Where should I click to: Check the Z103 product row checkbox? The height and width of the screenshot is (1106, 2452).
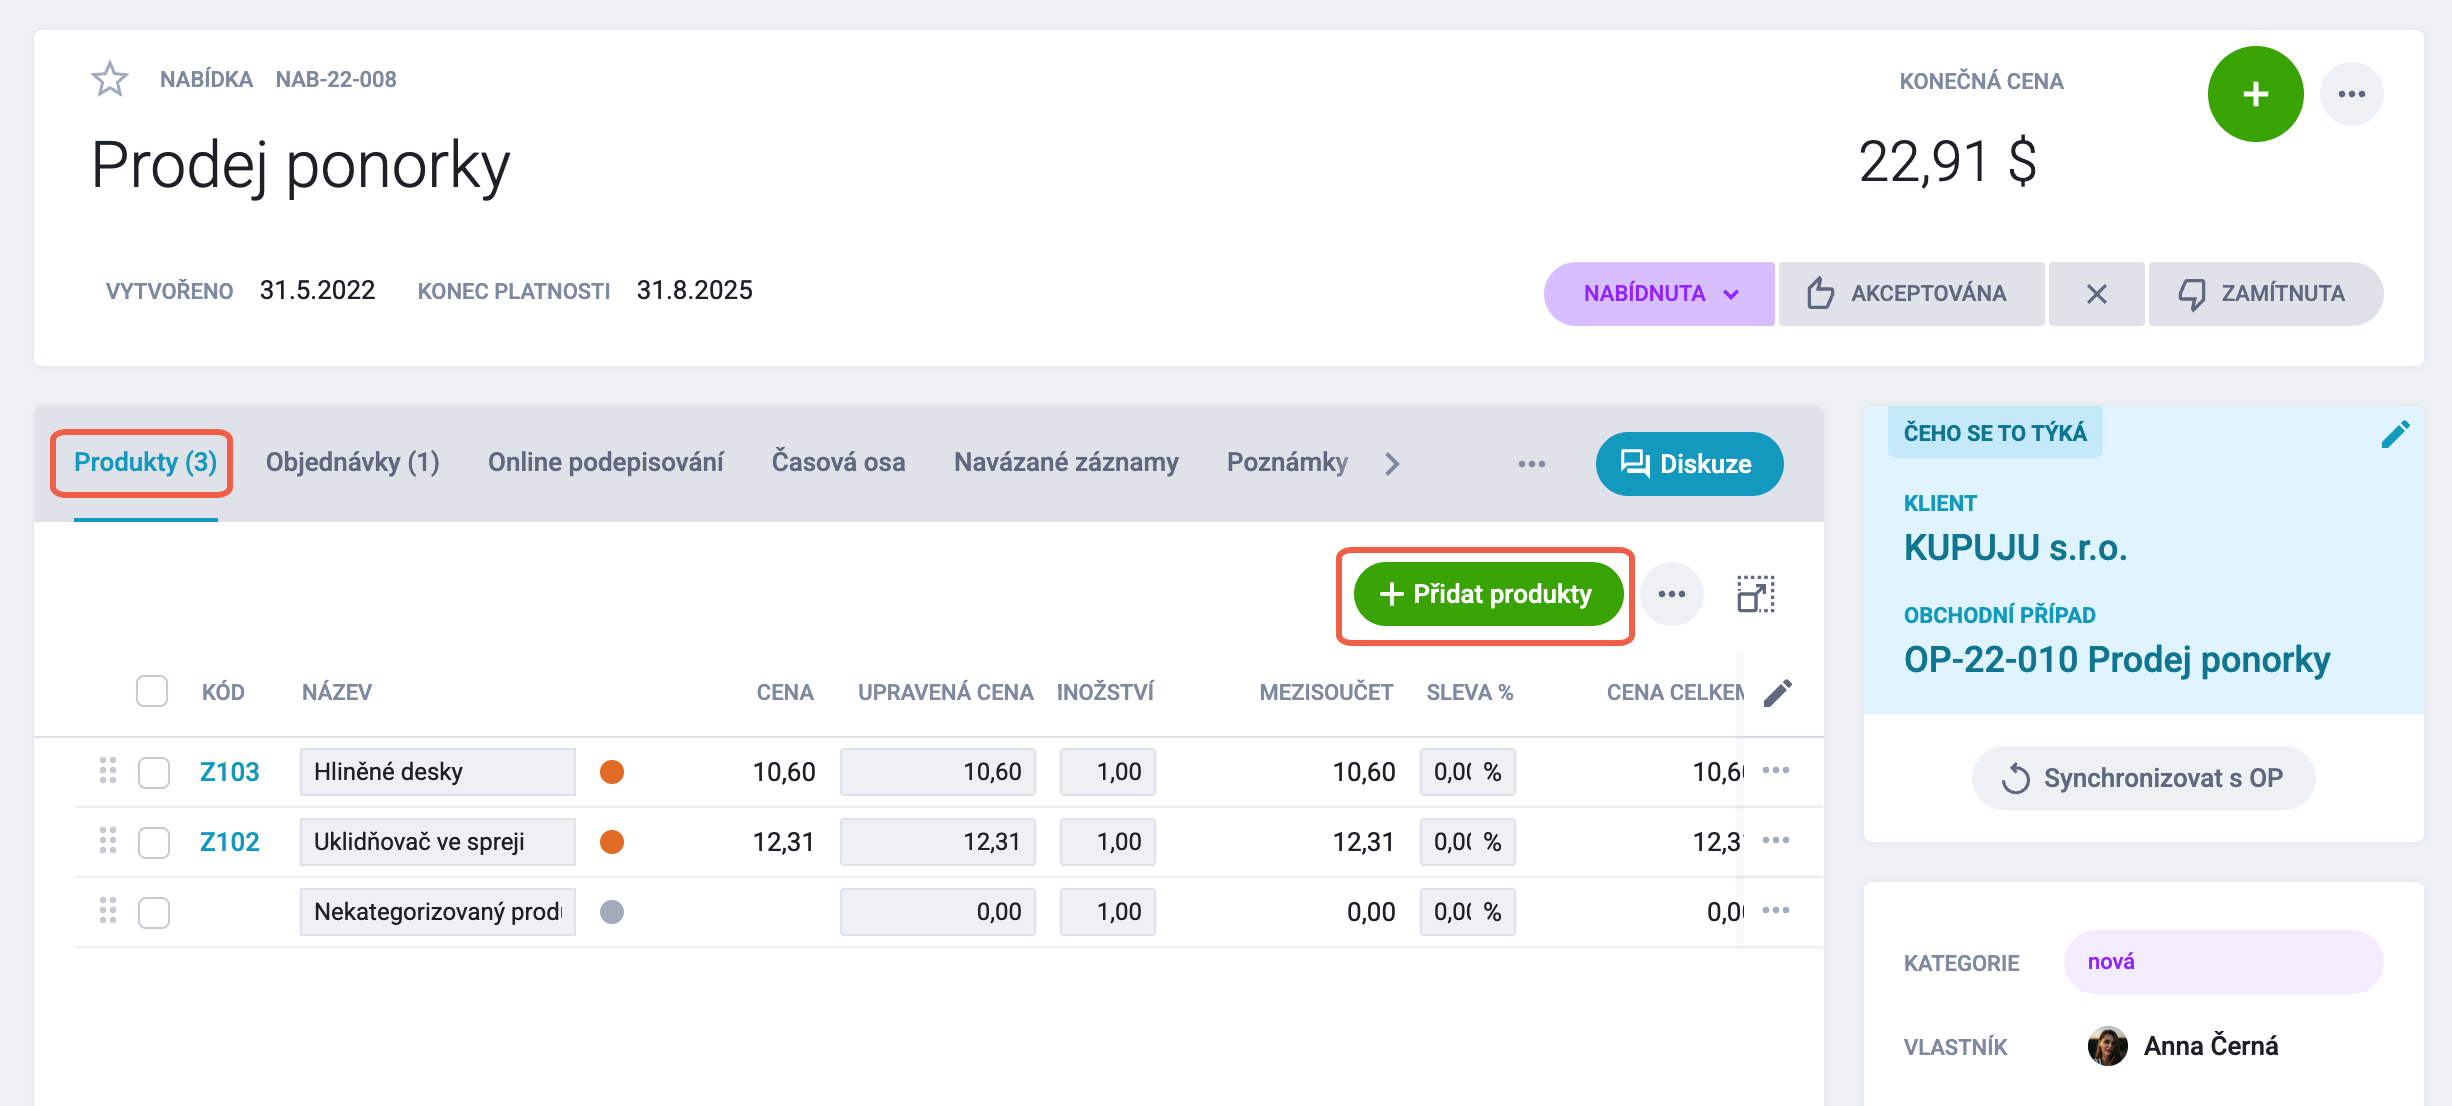point(154,772)
